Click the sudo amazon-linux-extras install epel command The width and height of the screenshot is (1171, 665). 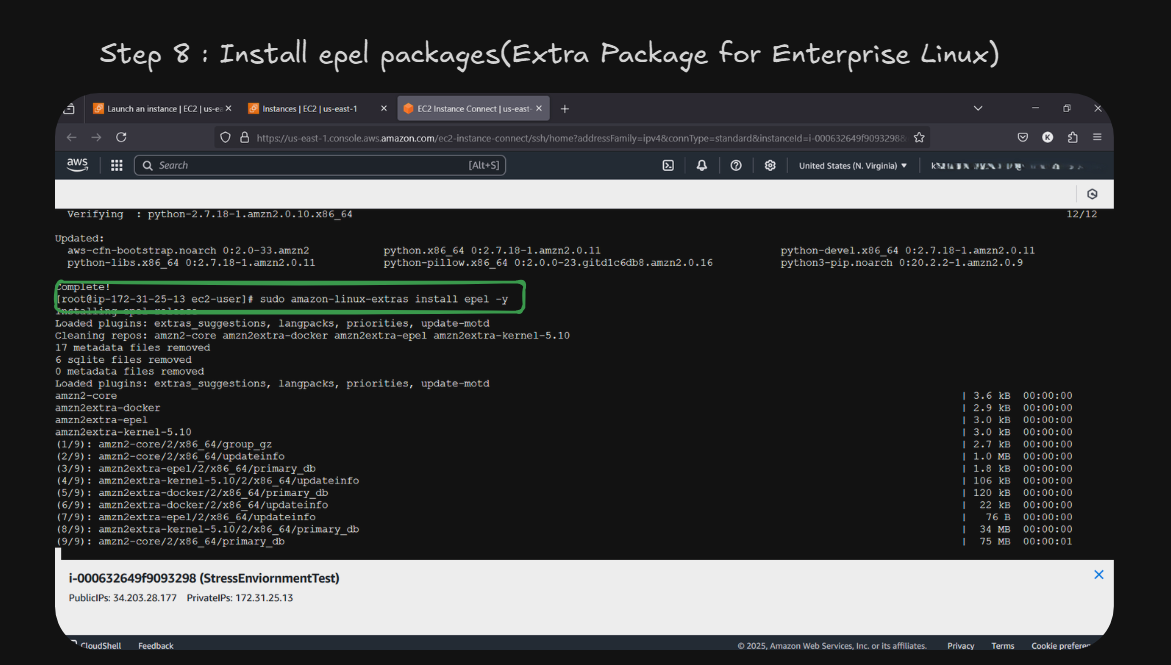384,299
